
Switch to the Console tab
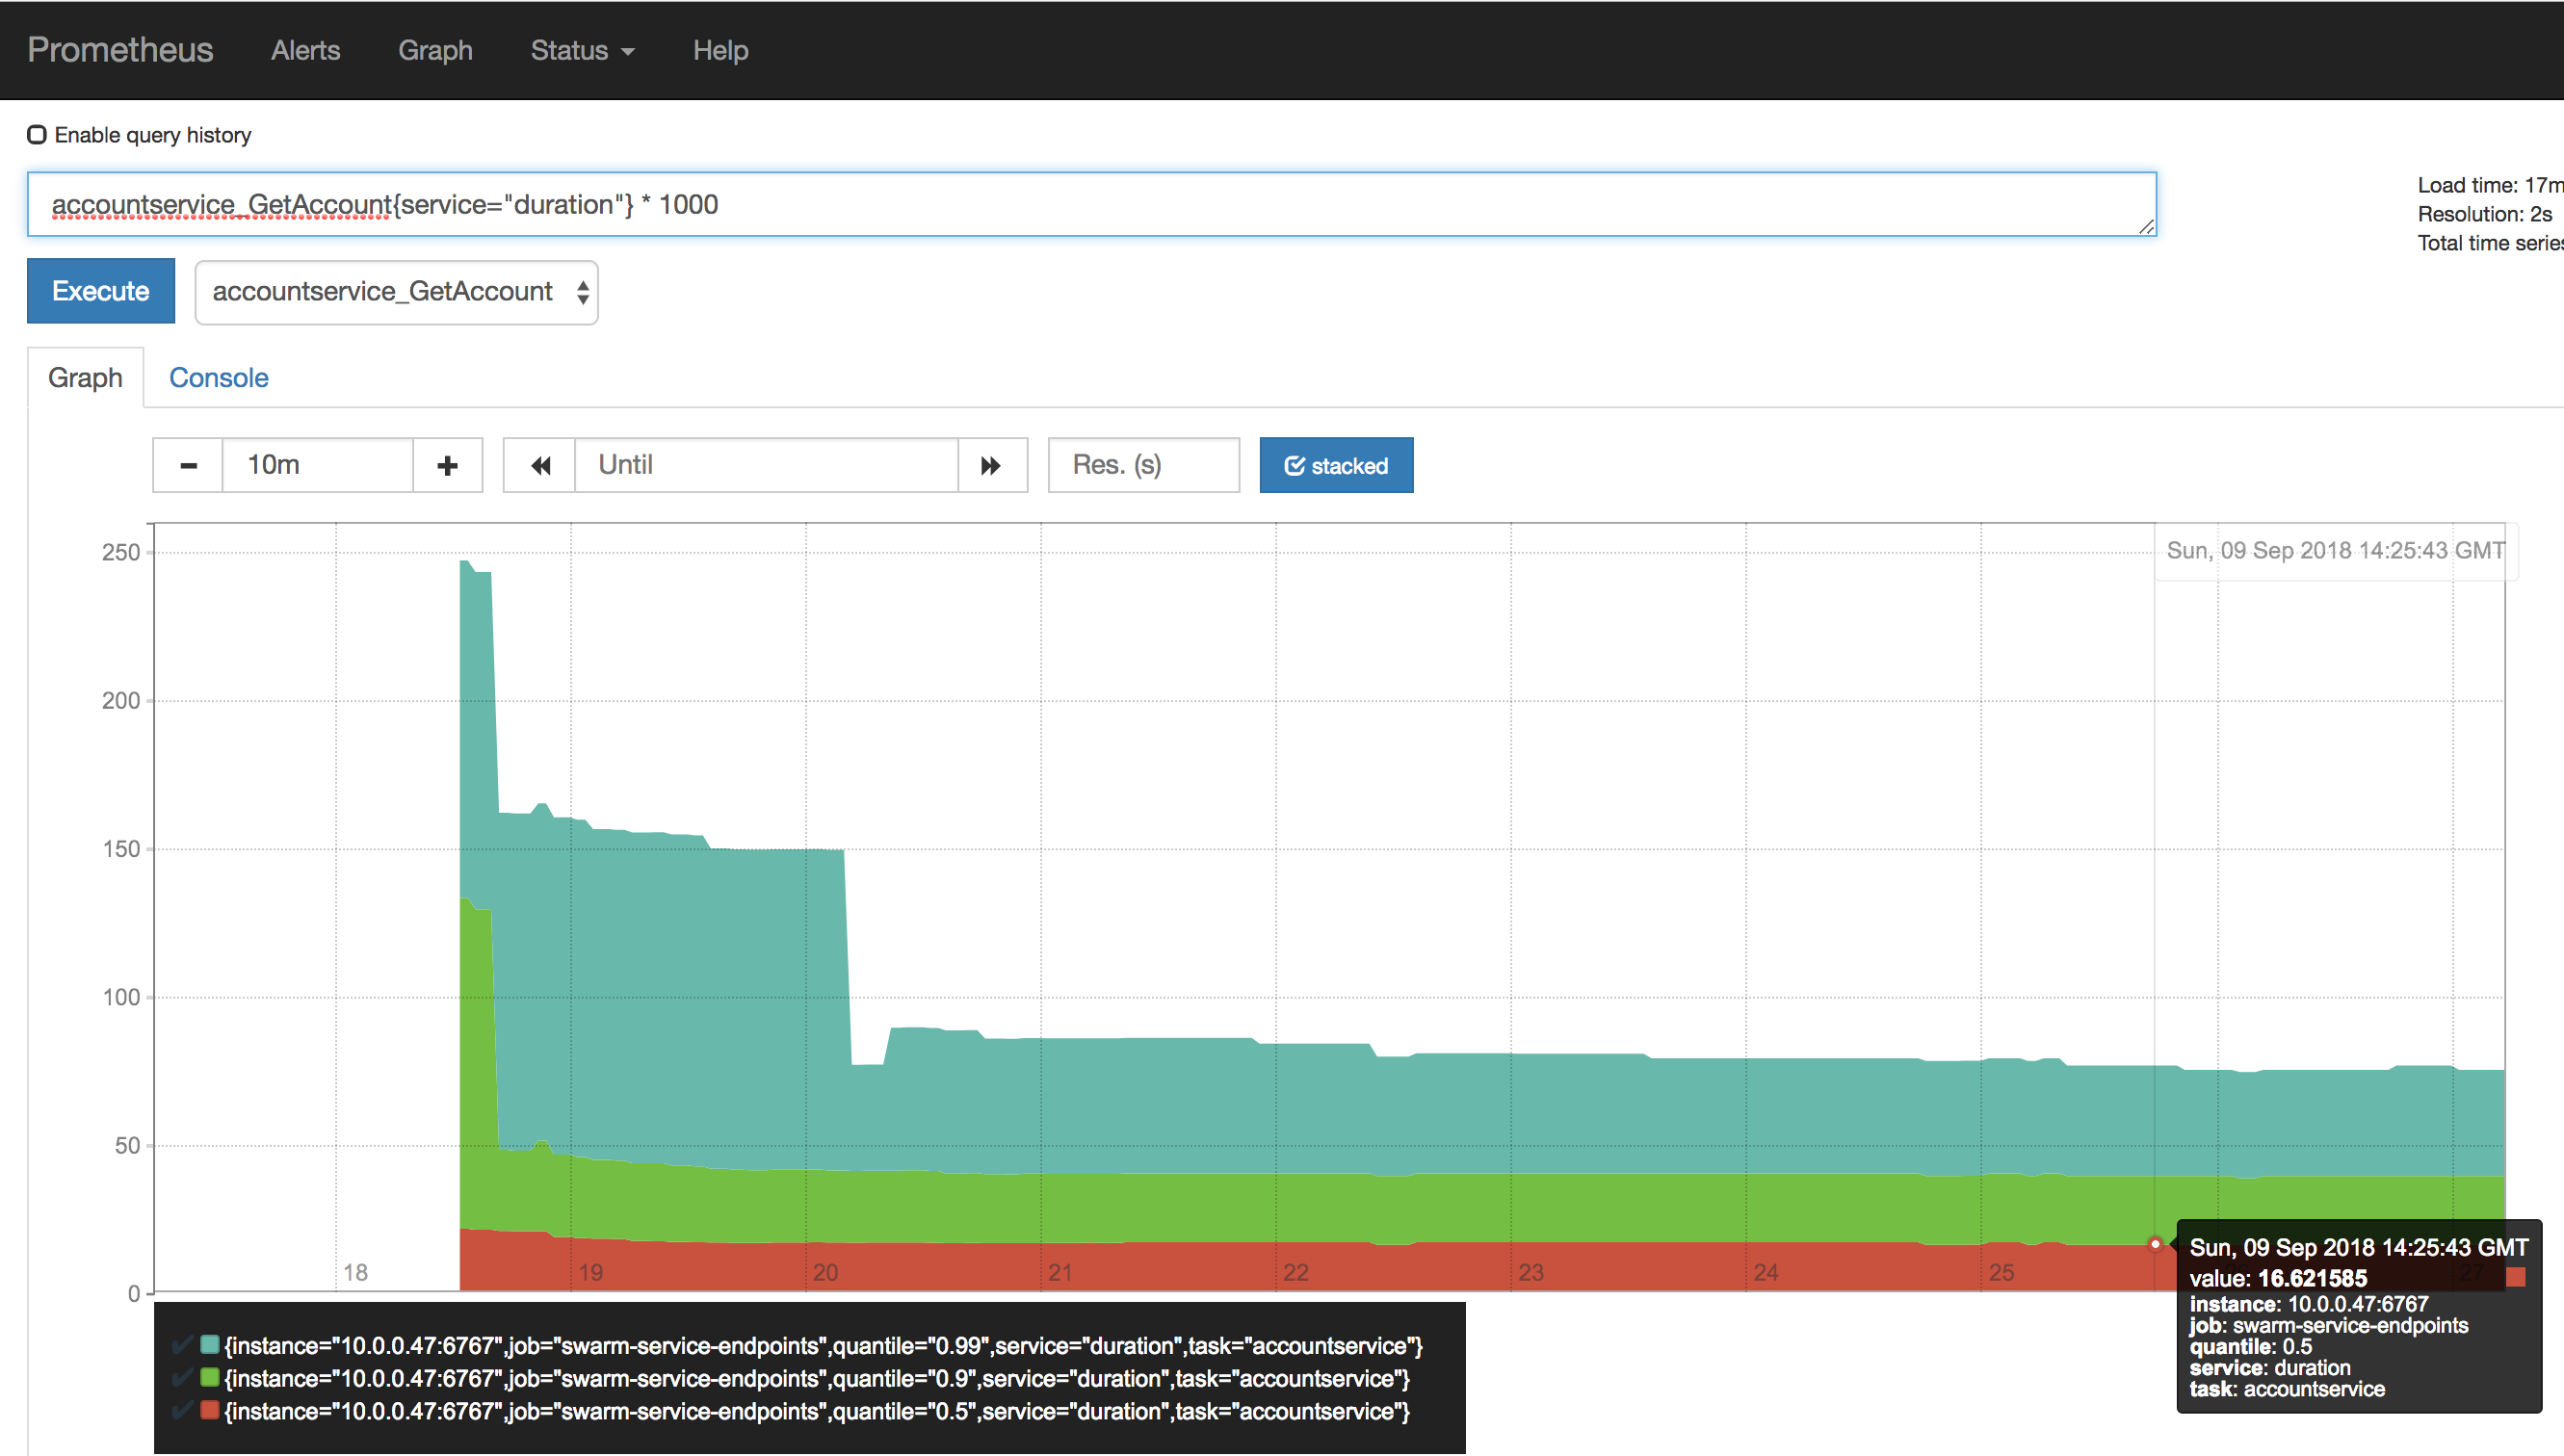[x=218, y=378]
